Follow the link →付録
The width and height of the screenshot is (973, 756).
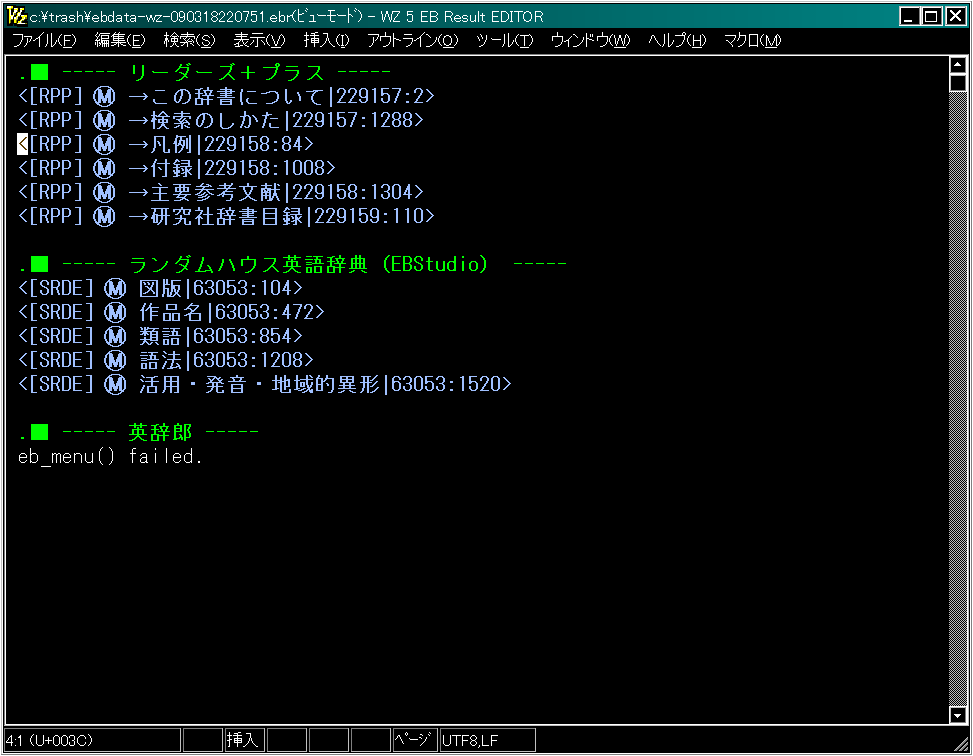[x=160, y=168]
